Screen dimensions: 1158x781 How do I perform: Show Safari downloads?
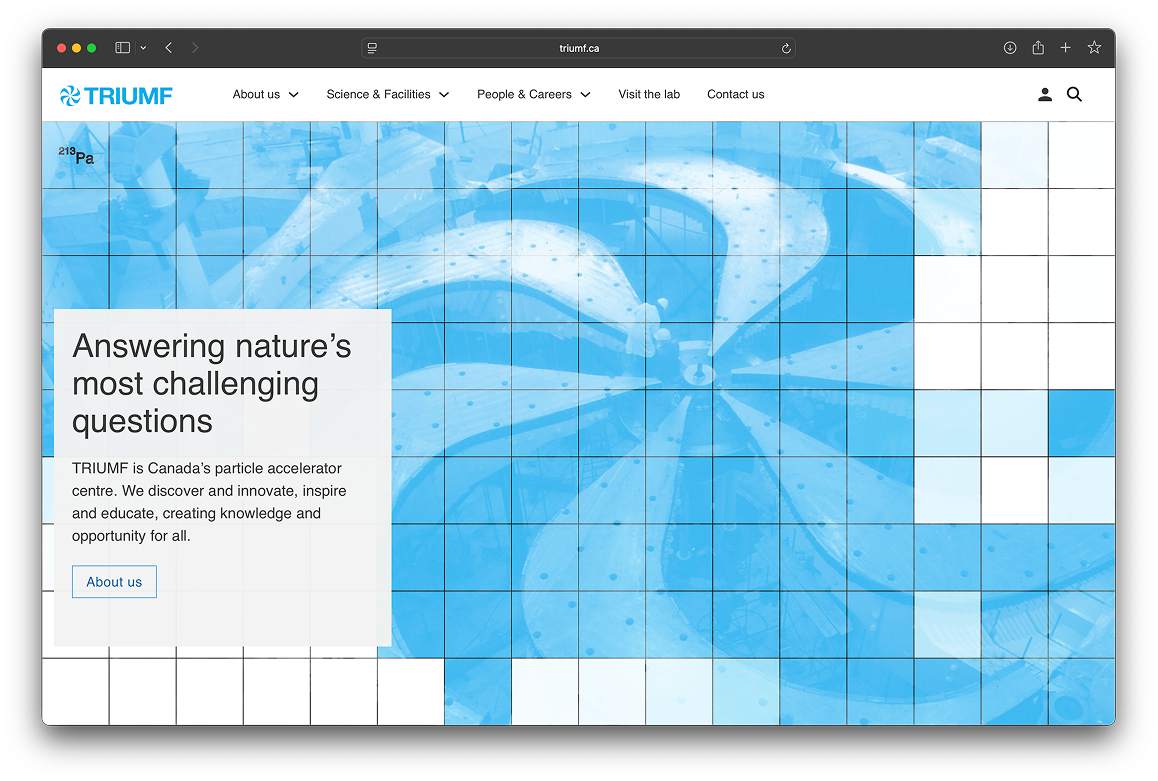[1010, 48]
